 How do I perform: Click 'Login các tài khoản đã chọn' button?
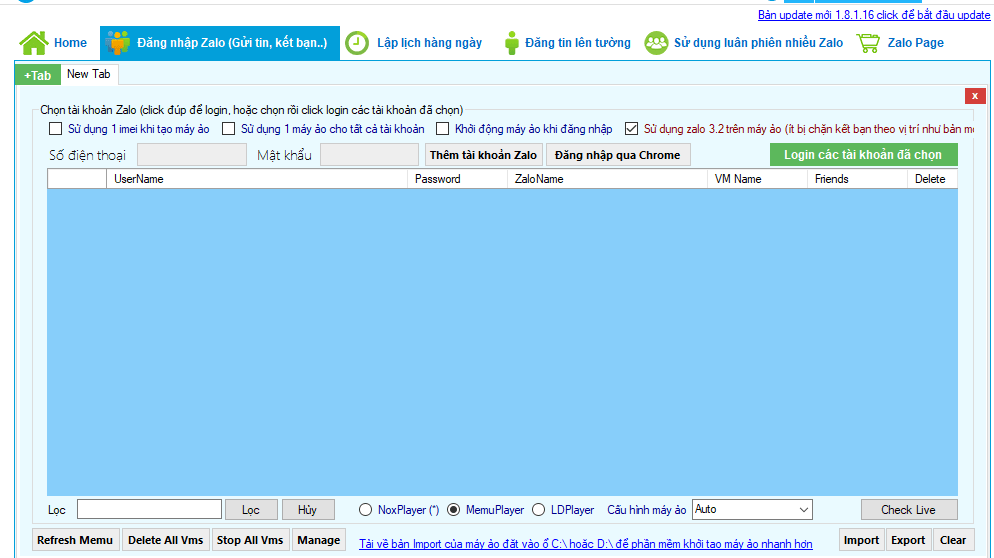(863, 155)
